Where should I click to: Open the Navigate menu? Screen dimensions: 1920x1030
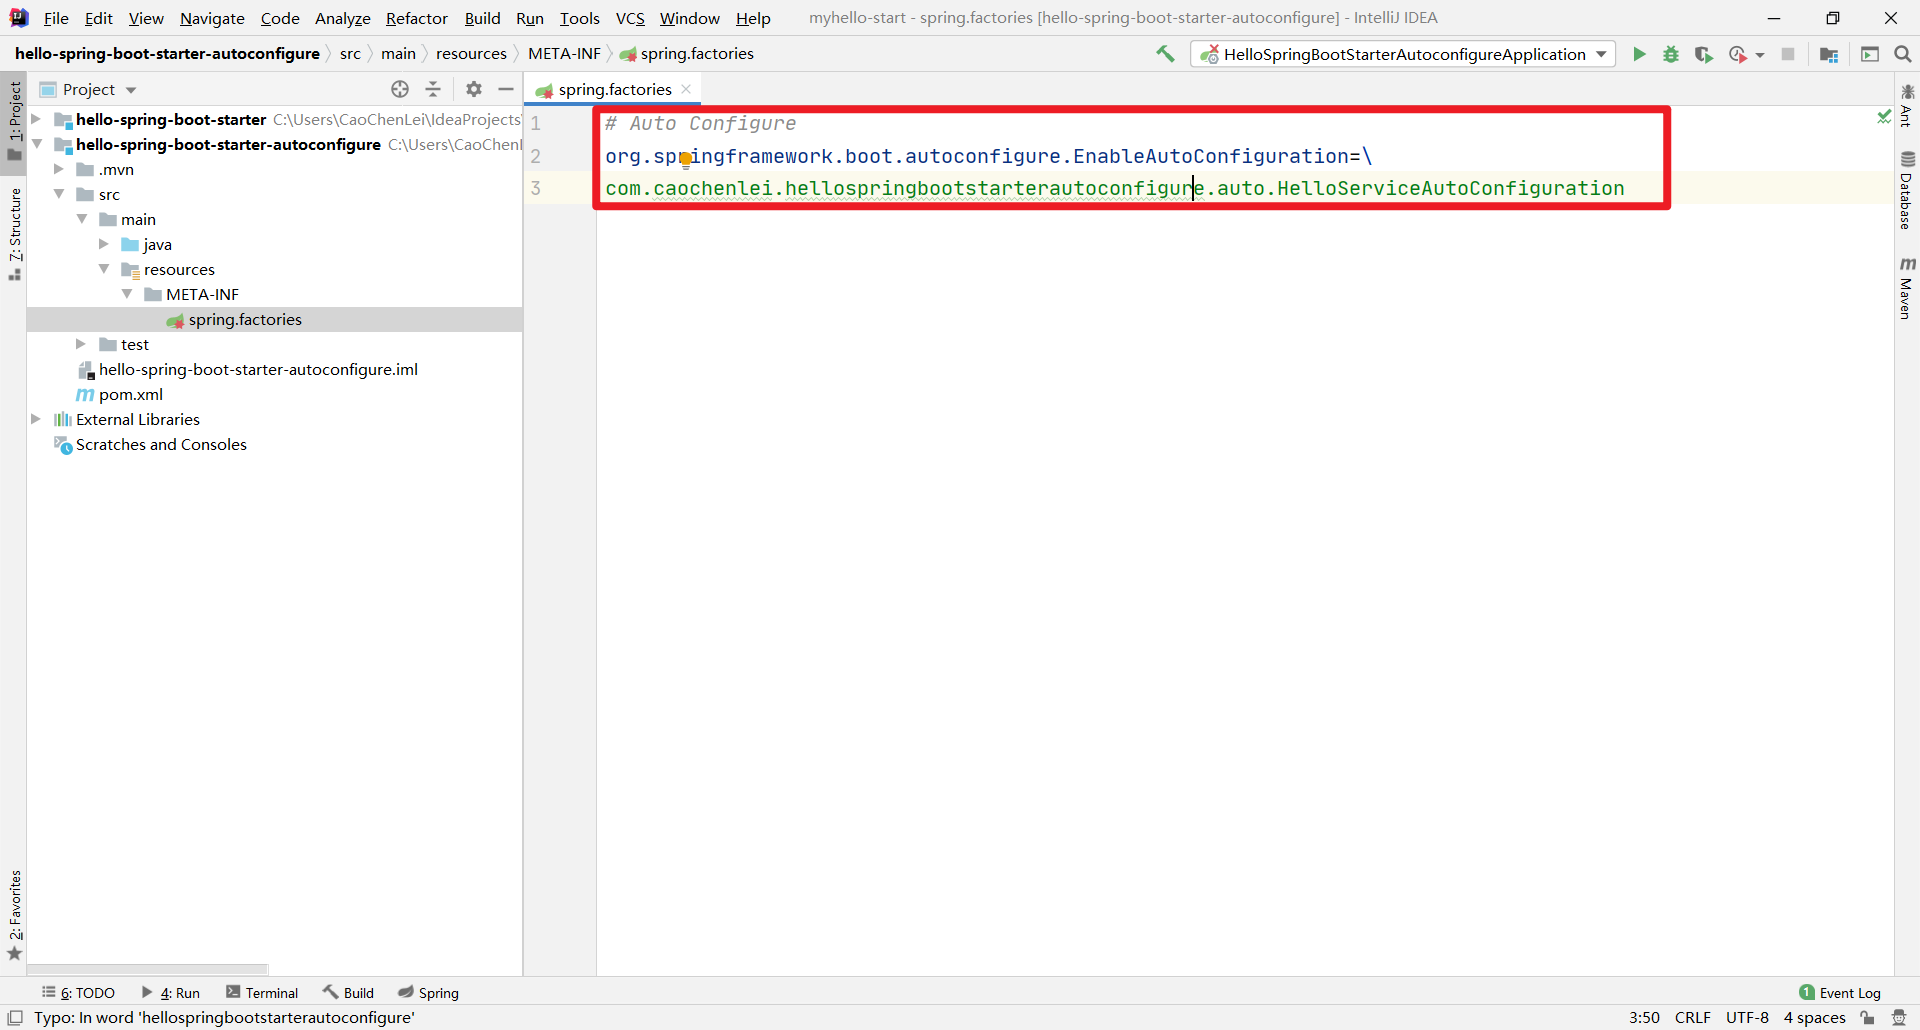click(x=212, y=18)
